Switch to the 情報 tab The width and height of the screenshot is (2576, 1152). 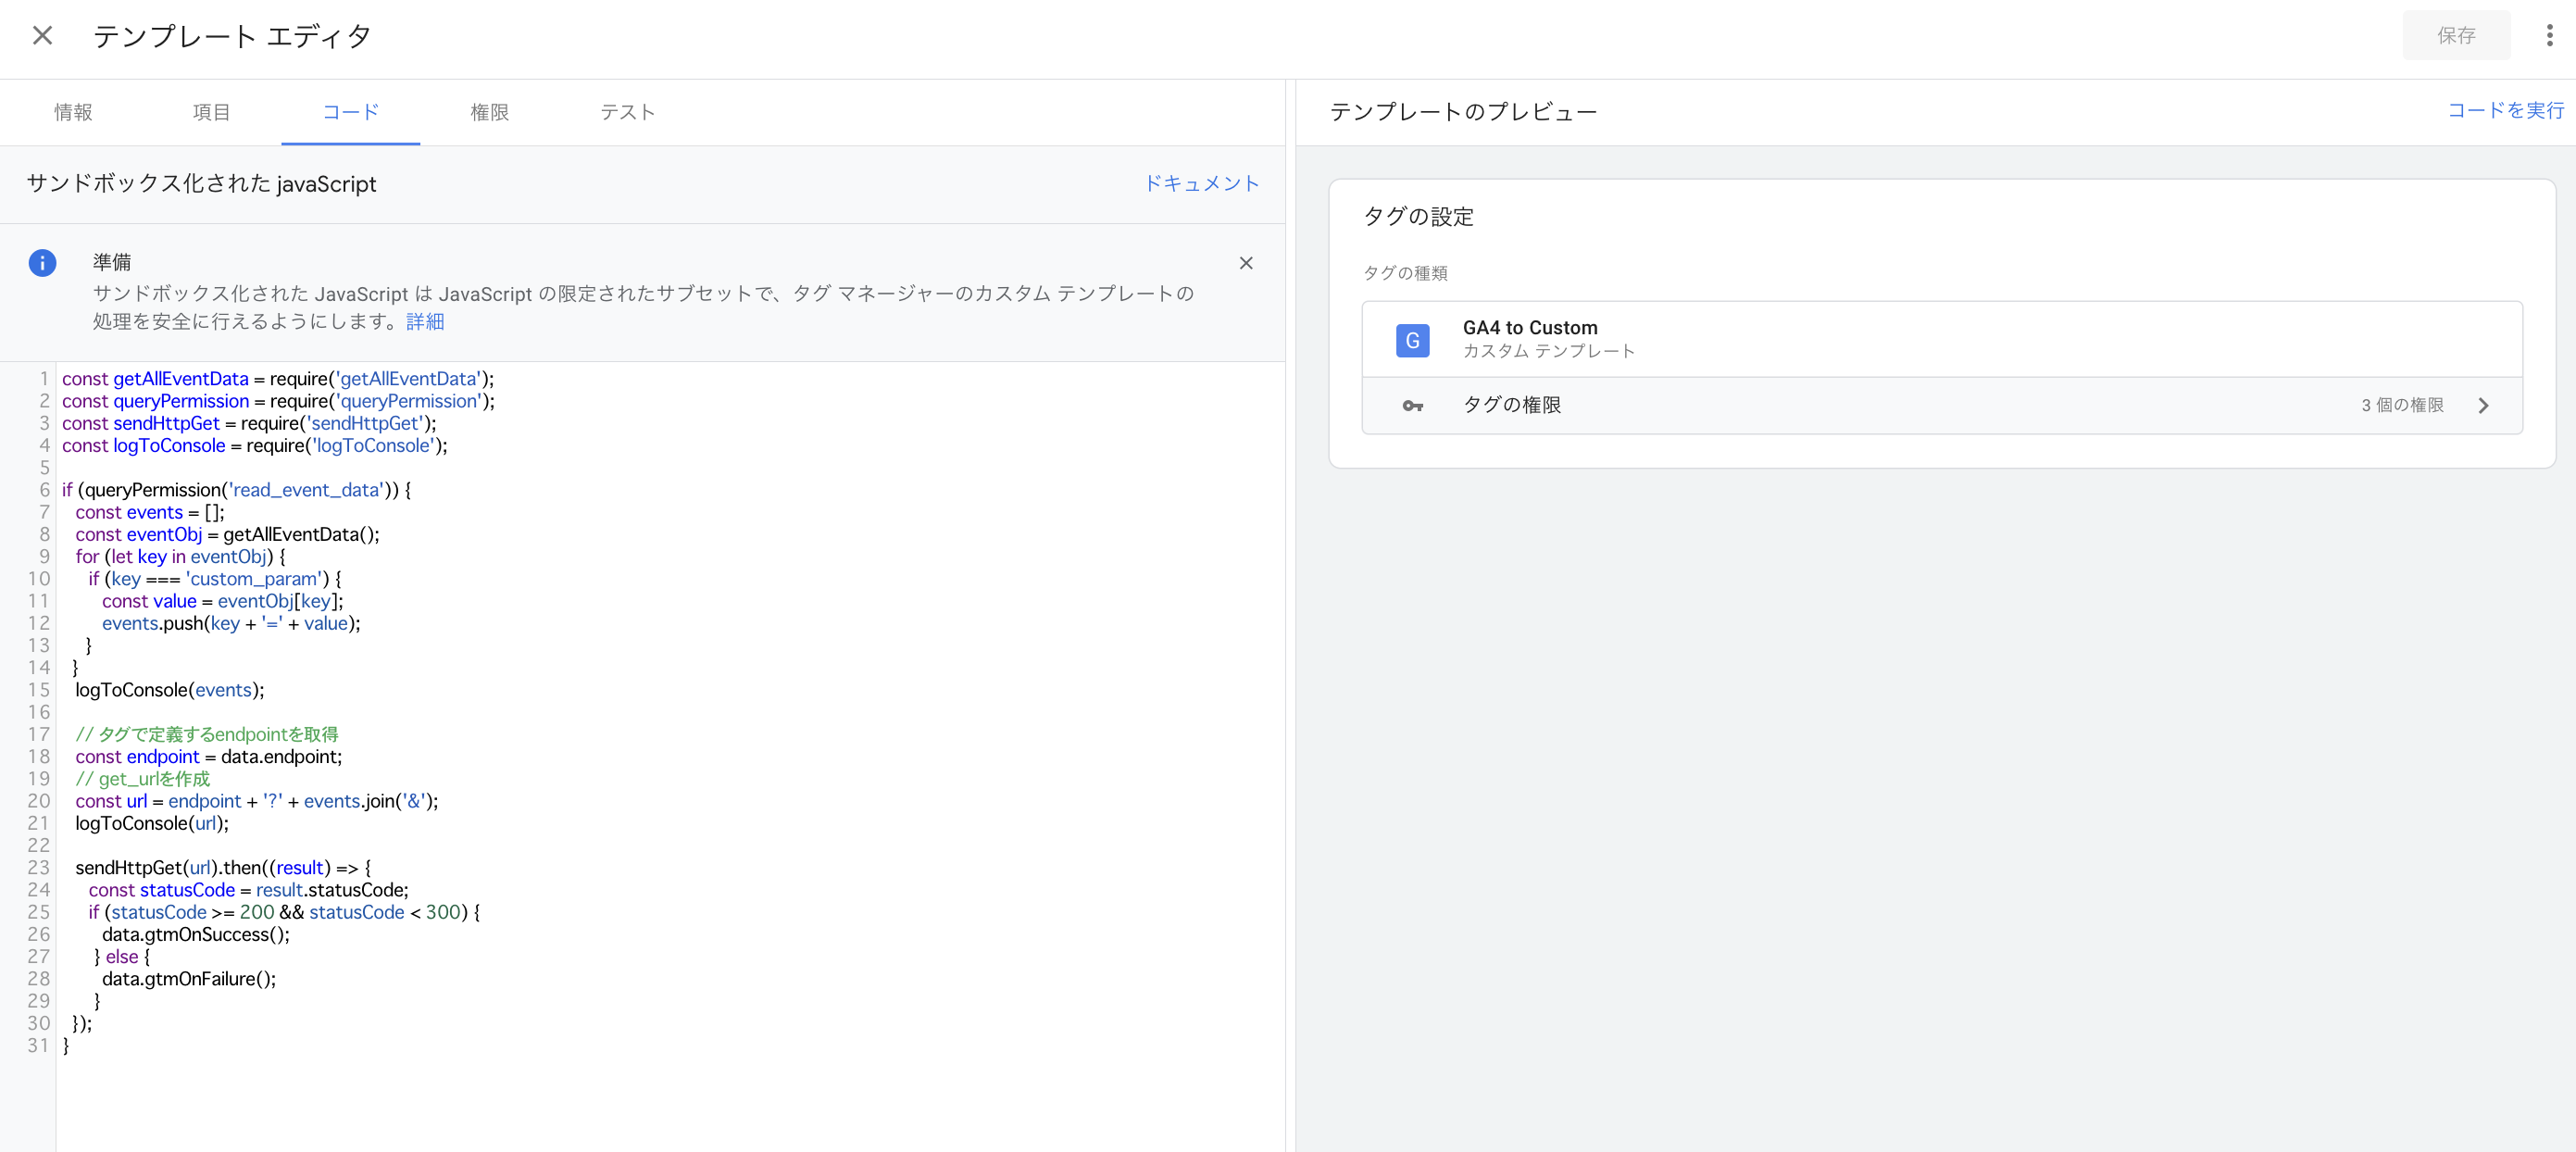click(73, 112)
